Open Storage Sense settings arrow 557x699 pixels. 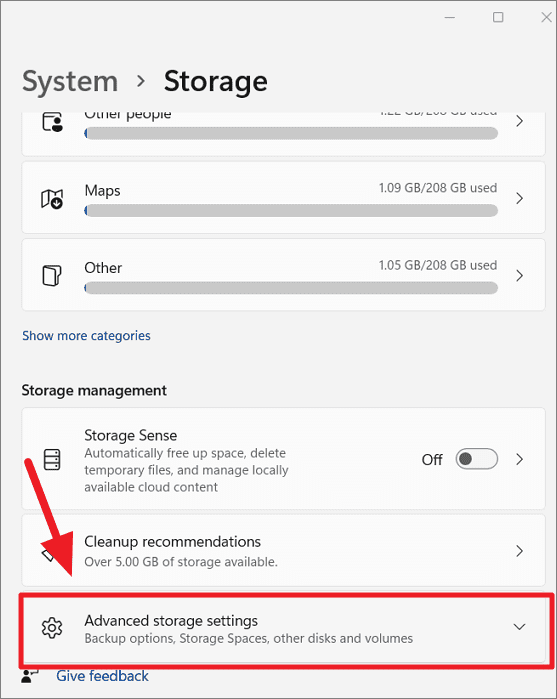click(519, 459)
